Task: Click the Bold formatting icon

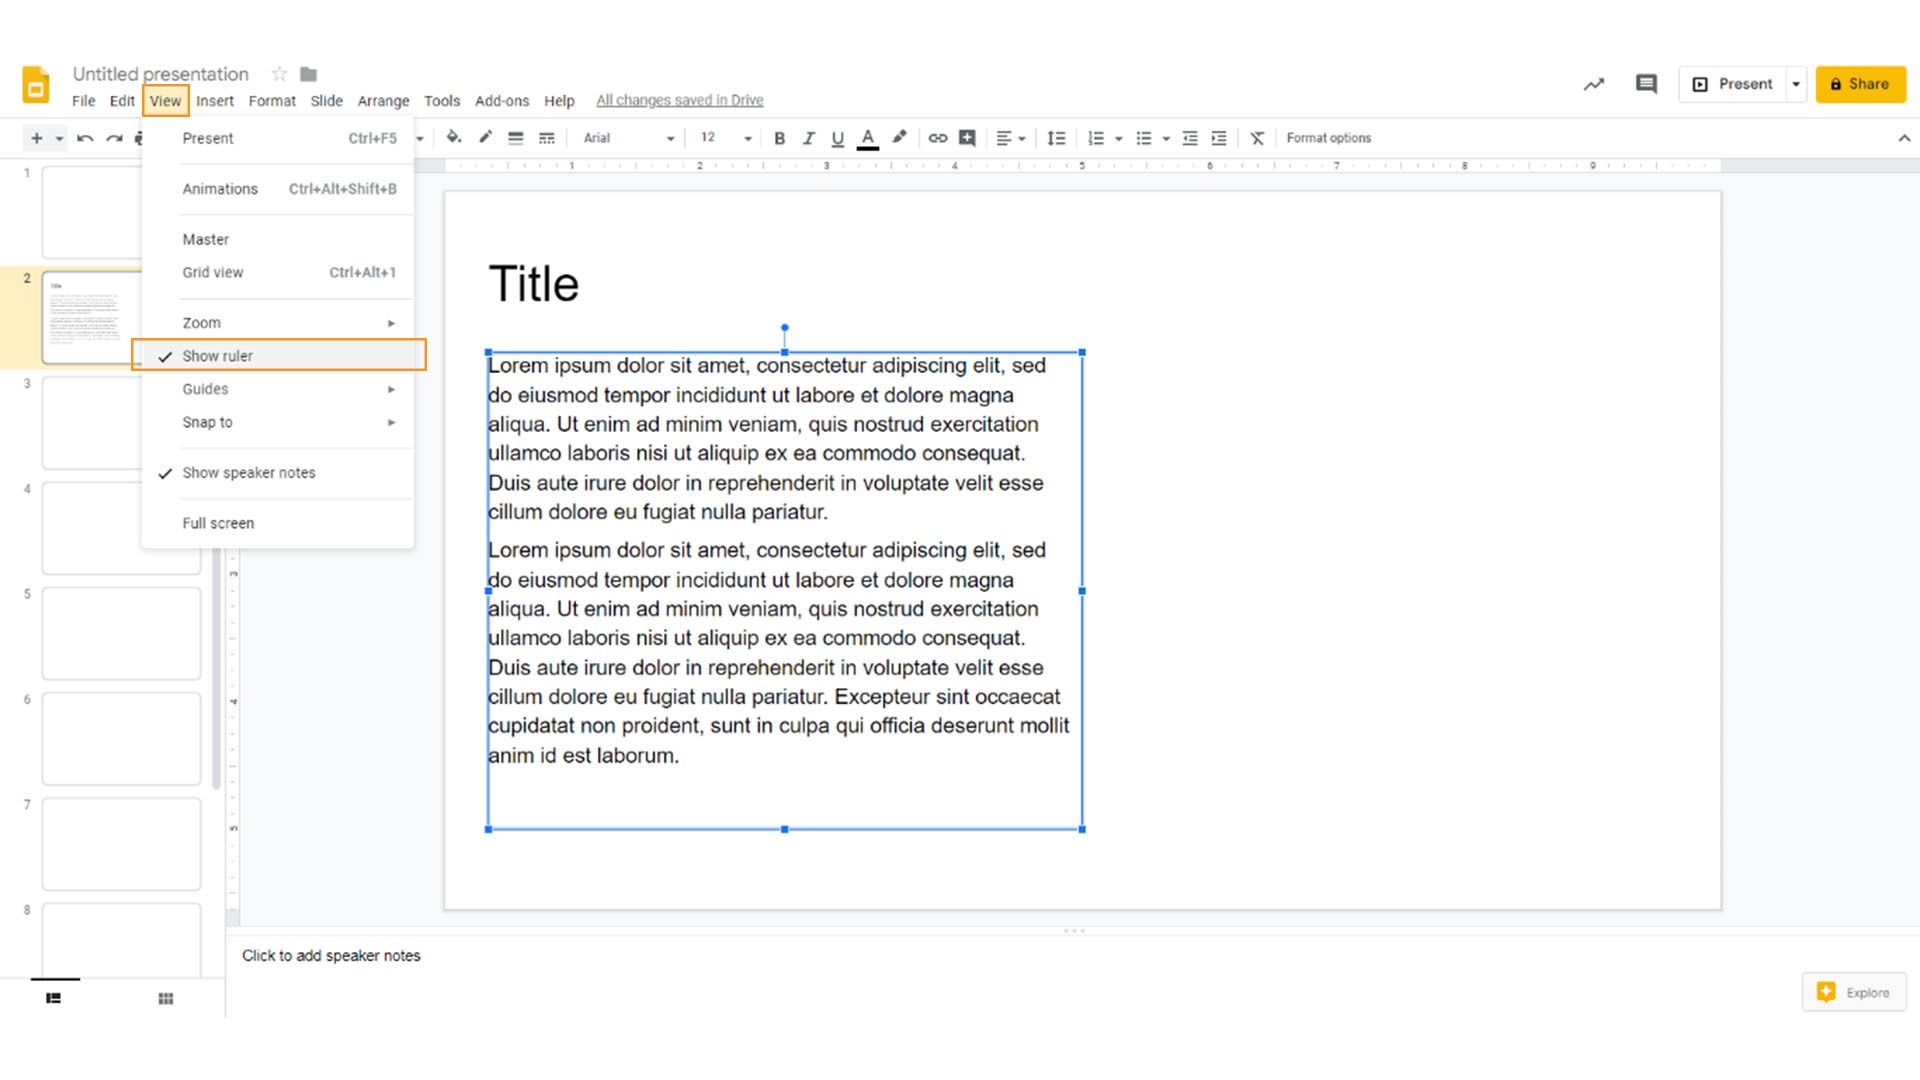Action: [779, 137]
